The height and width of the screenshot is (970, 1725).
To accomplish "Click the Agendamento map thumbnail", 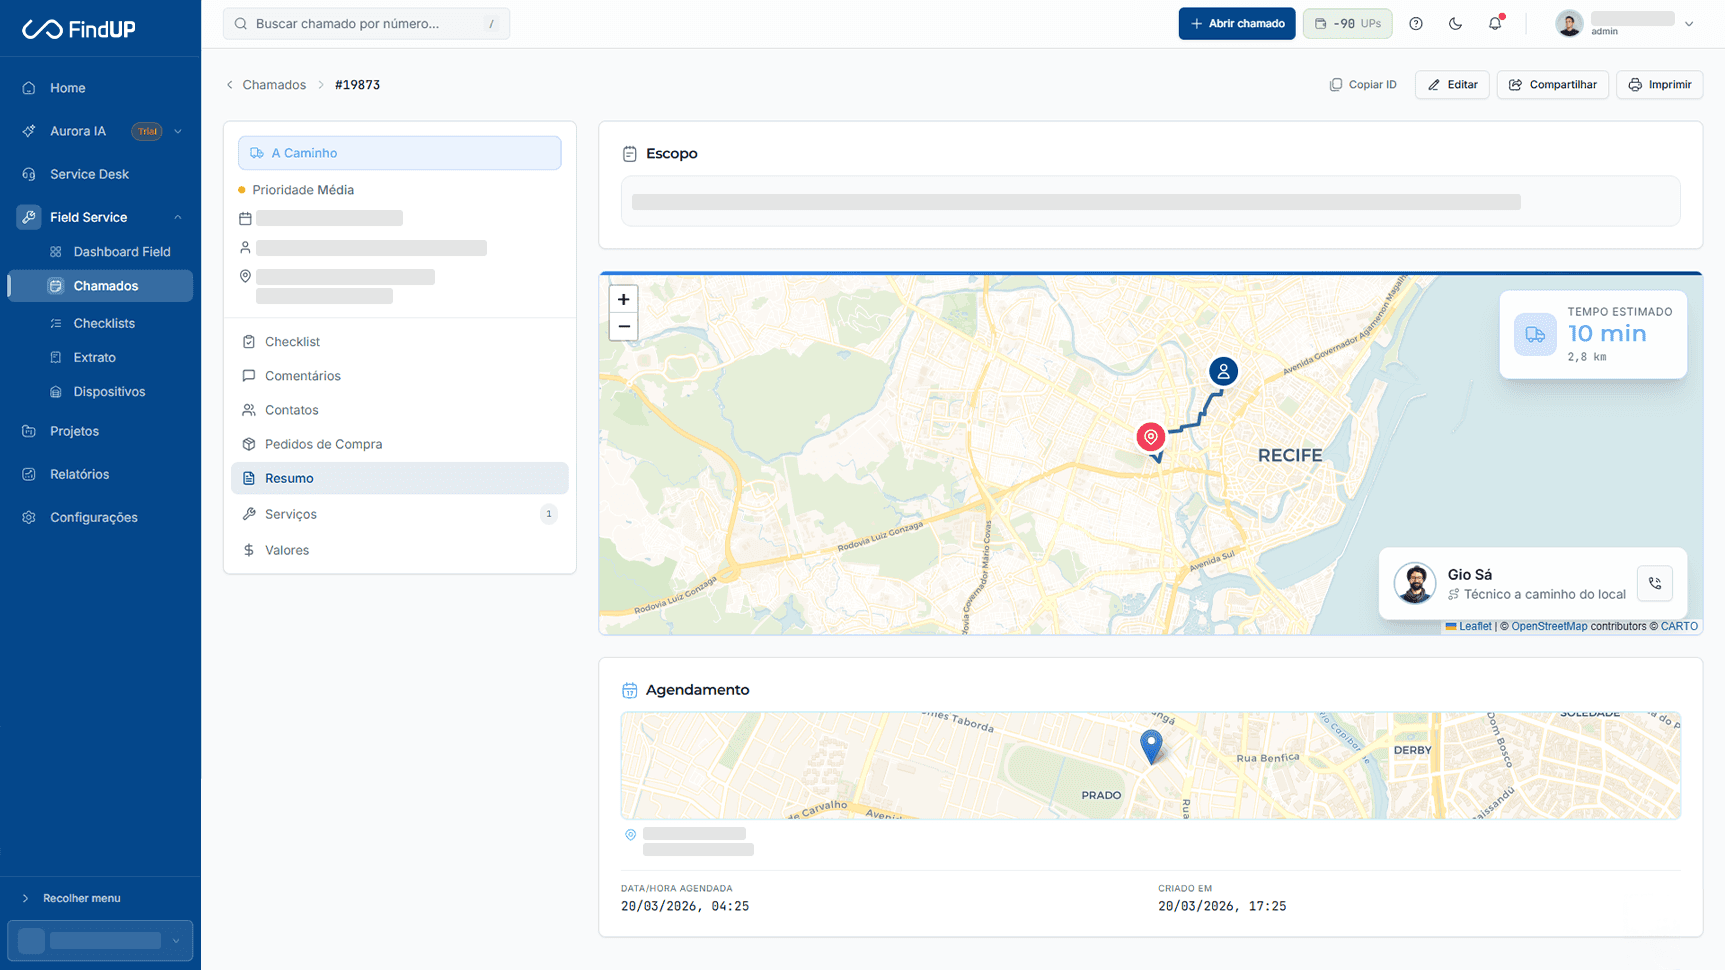I will pos(1150,766).
